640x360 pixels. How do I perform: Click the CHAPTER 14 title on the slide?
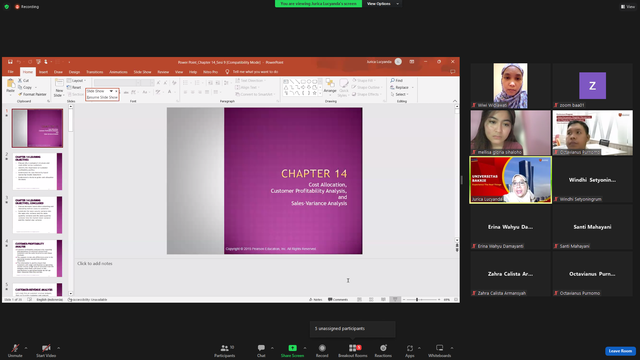click(x=314, y=173)
